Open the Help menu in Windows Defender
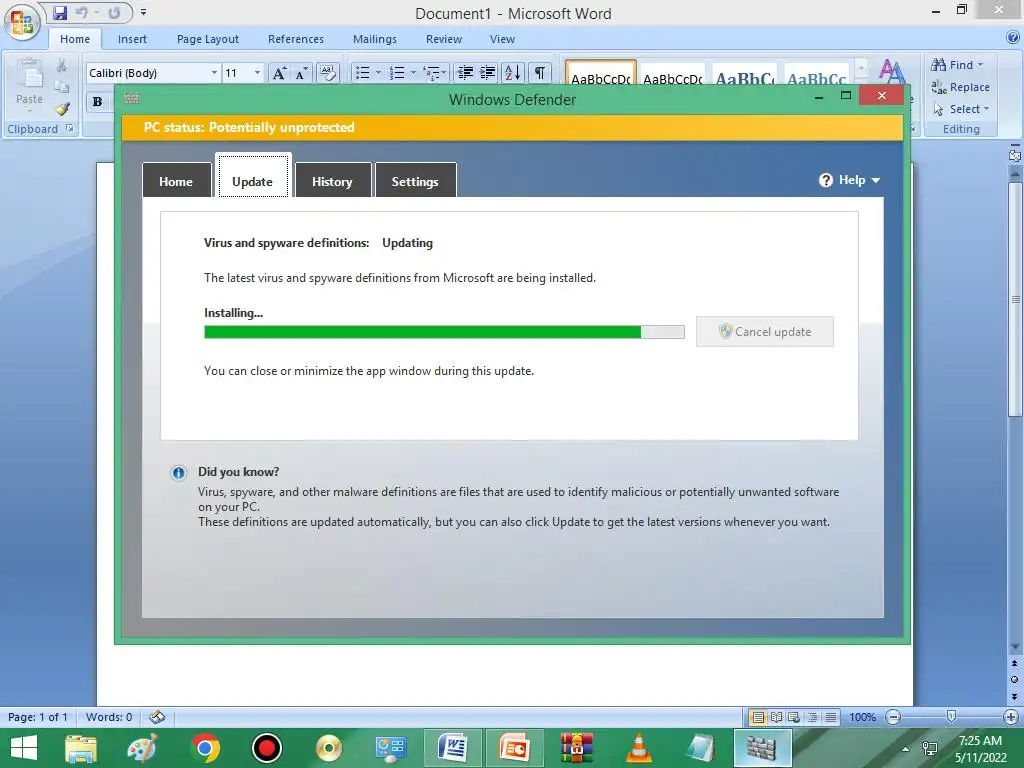This screenshot has width=1024, height=768. (x=850, y=180)
